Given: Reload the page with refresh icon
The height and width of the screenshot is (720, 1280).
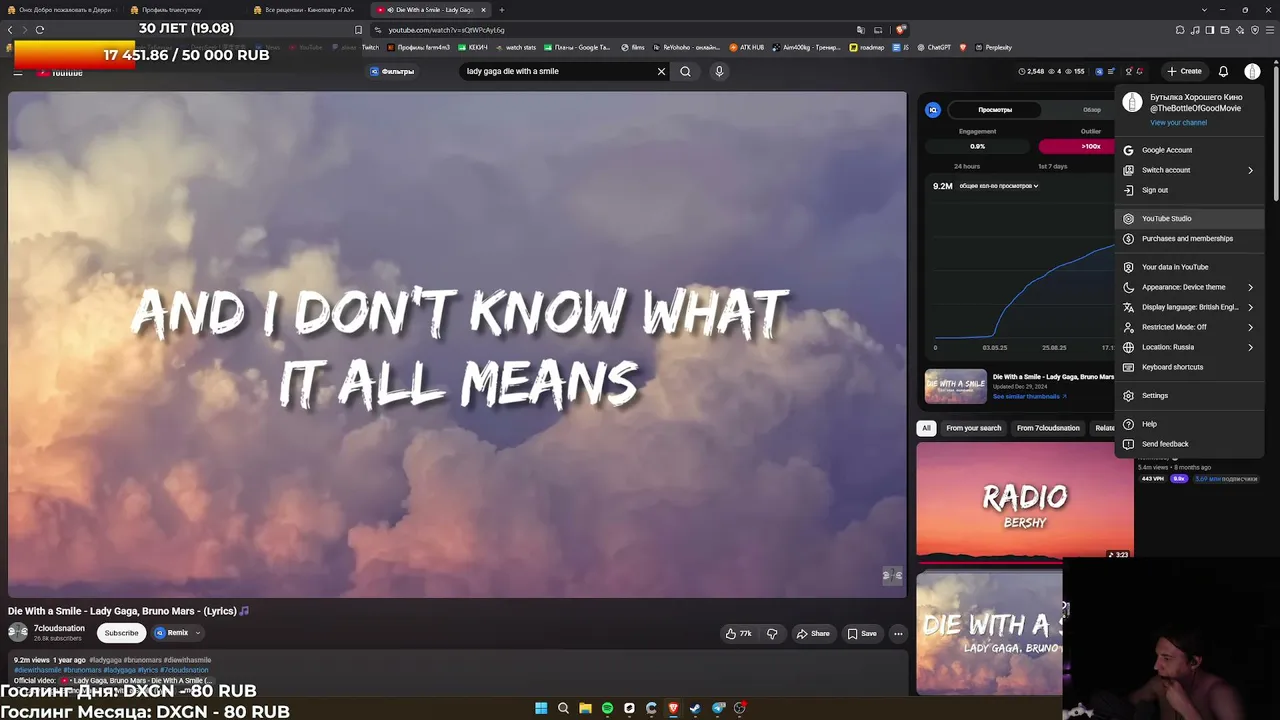Looking at the screenshot, I should tap(40, 30).
